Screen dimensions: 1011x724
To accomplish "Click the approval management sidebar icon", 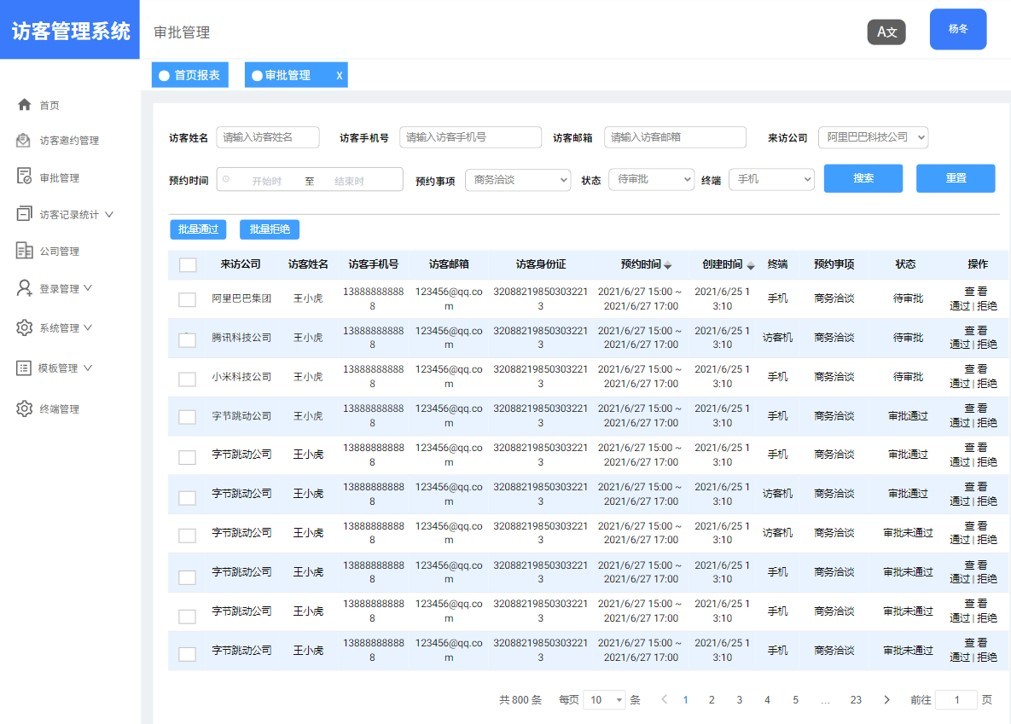I will (x=25, y=177).
